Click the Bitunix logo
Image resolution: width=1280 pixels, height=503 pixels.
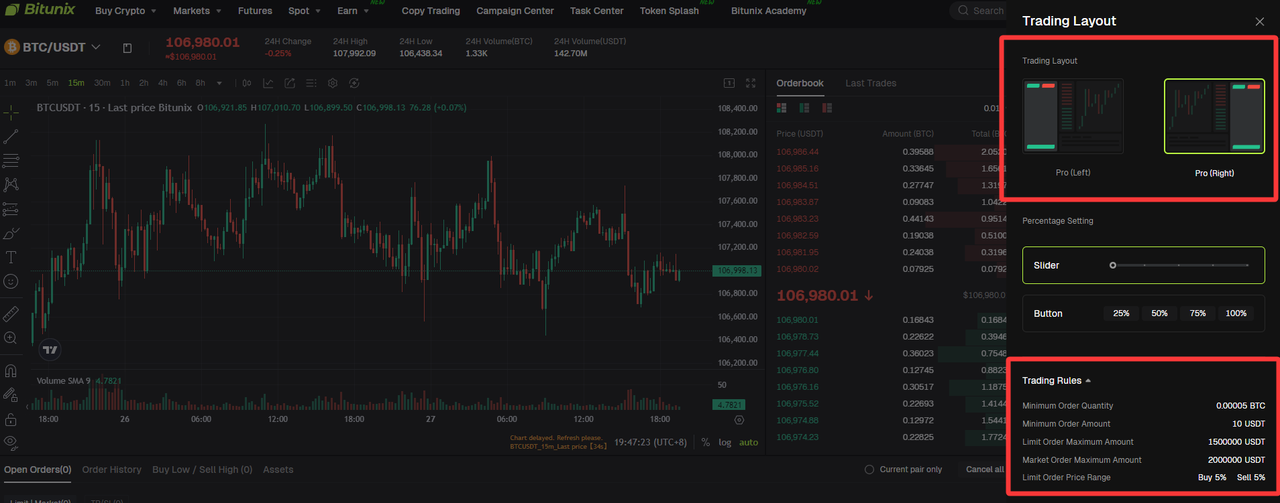tap(38, 11)
